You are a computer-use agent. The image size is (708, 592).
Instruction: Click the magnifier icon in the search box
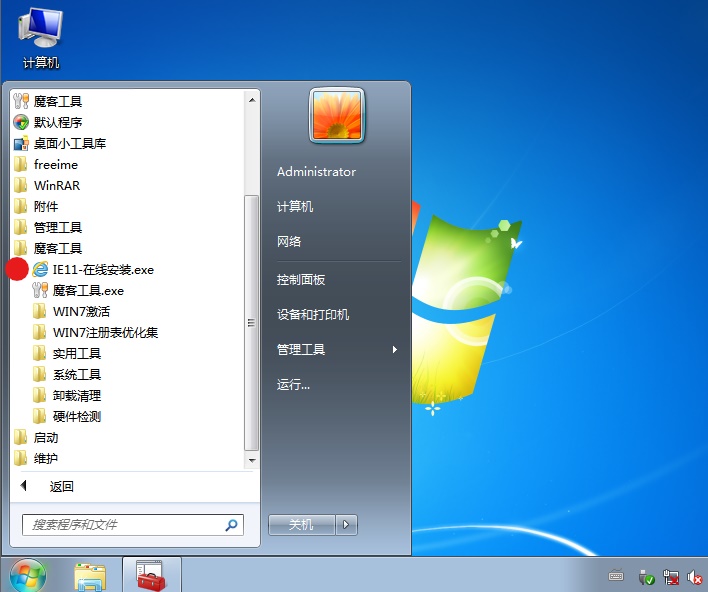coord(231,525)
